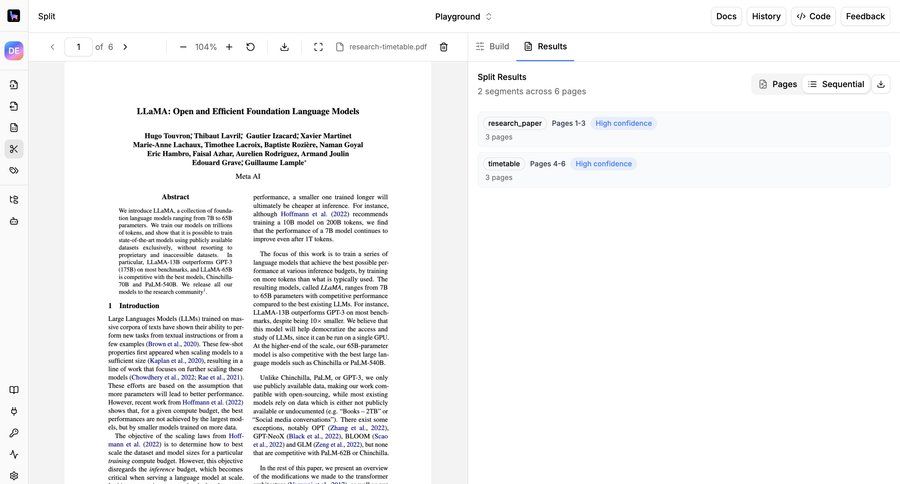900x484 pixels.
Task: Open the Playground selector dropdown
Action: click(463, 16)
